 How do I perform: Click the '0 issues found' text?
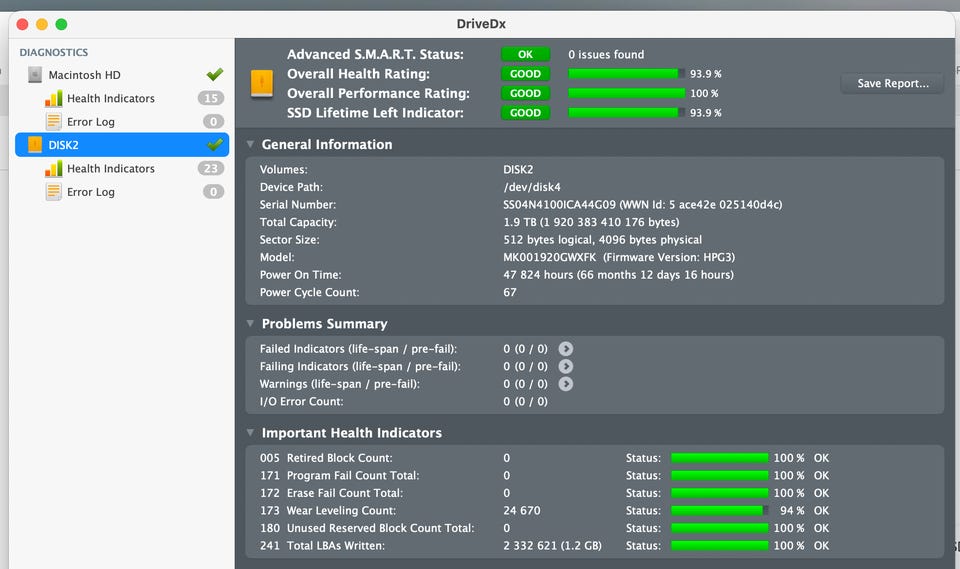[606, 55]
